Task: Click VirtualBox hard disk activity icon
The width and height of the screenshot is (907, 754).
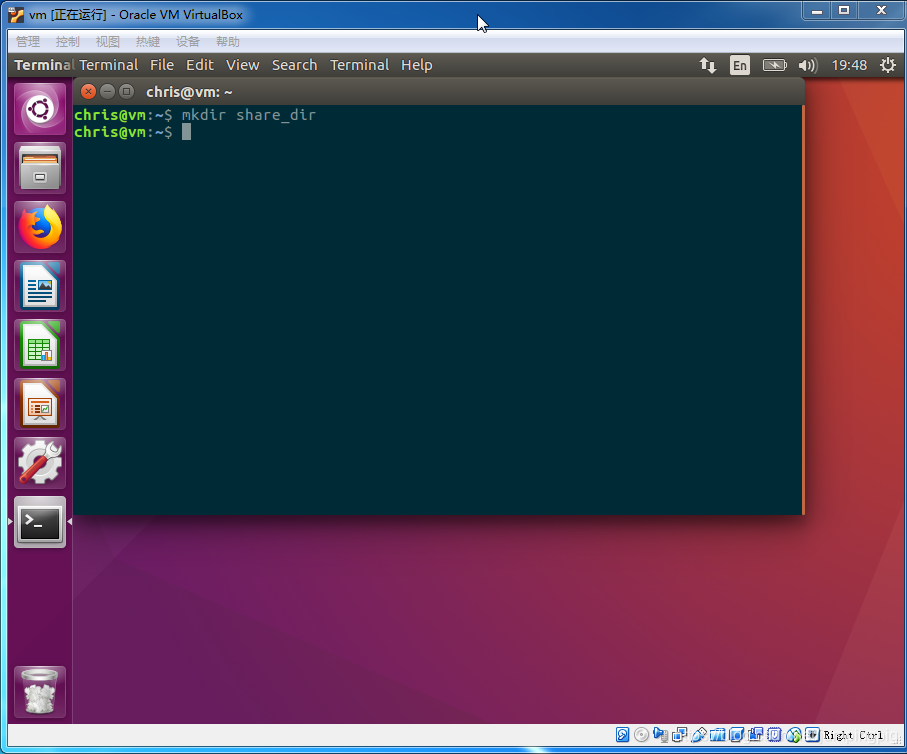Action: coord(622,735)
